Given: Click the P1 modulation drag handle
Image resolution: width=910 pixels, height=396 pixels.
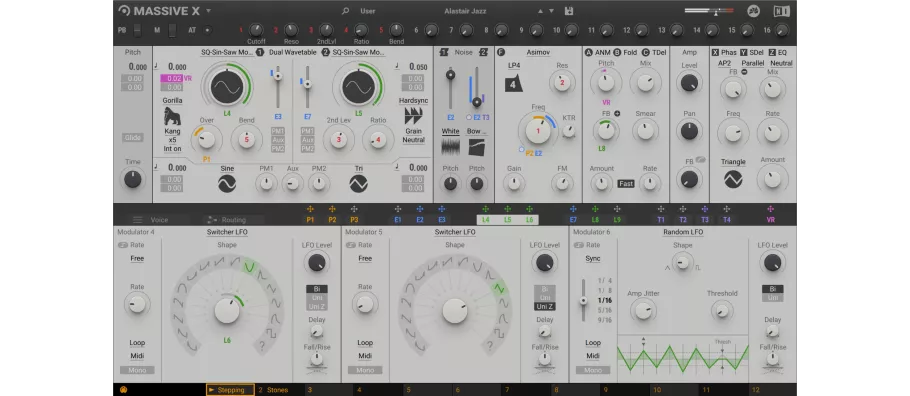Looking at the screenshot, I should tap(310, 209).
